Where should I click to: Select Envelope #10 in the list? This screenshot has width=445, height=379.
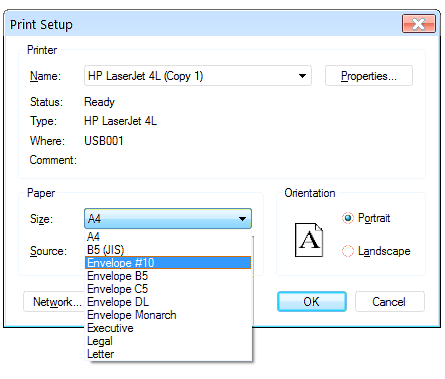click(168, 263)
